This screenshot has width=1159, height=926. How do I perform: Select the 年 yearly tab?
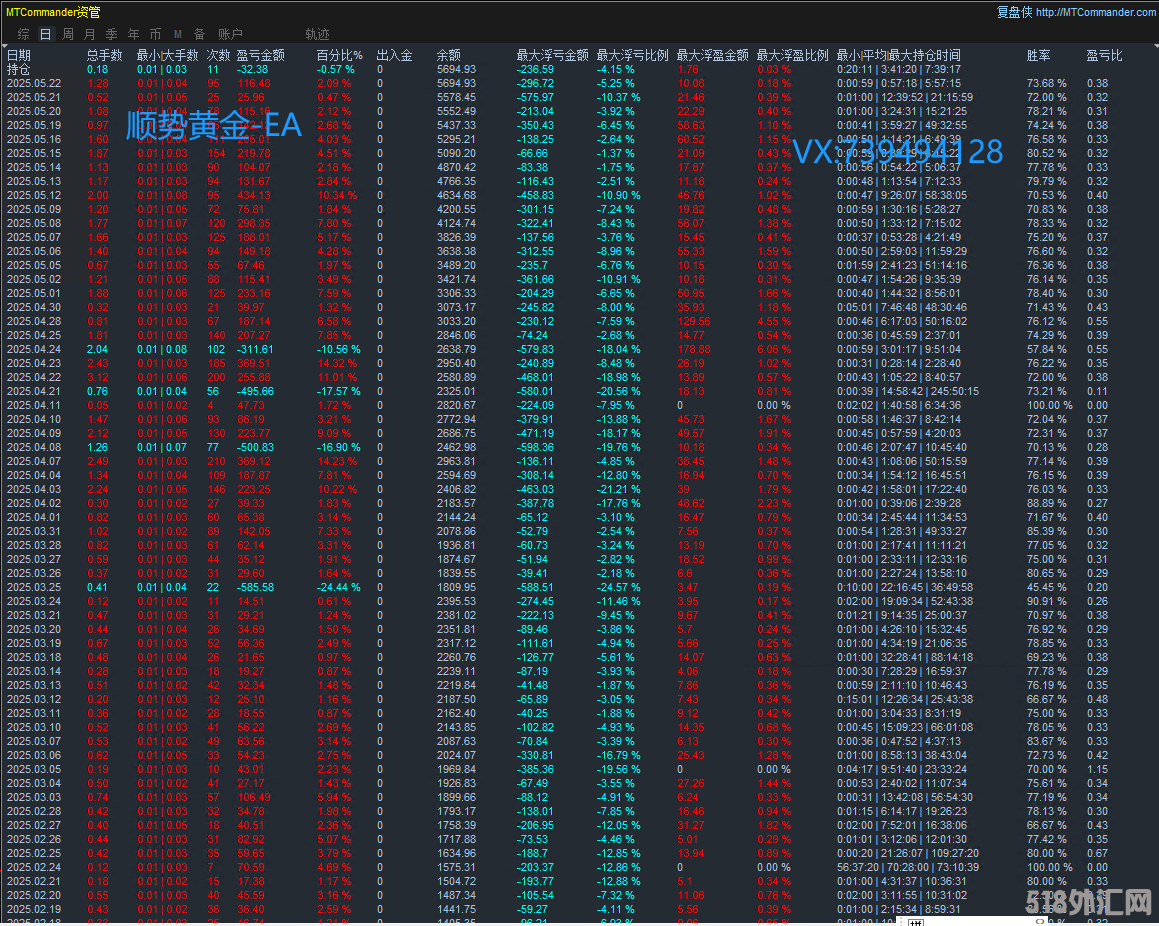pos(133,34)
